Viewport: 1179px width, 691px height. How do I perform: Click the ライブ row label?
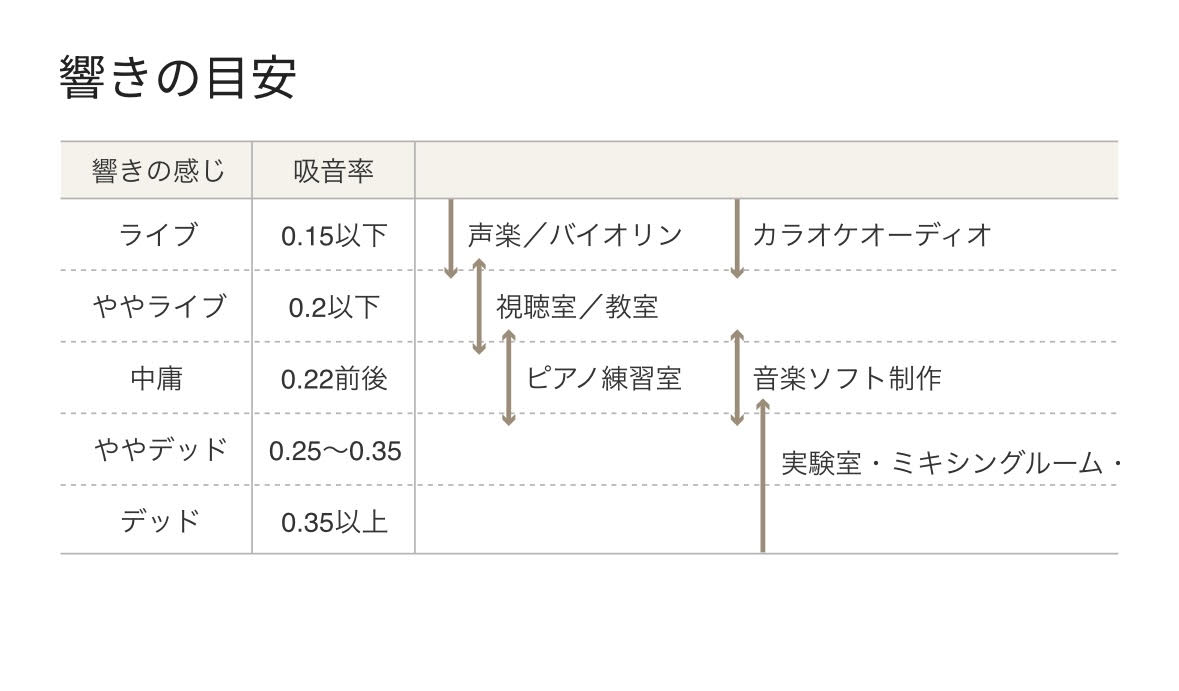(158, 235)
